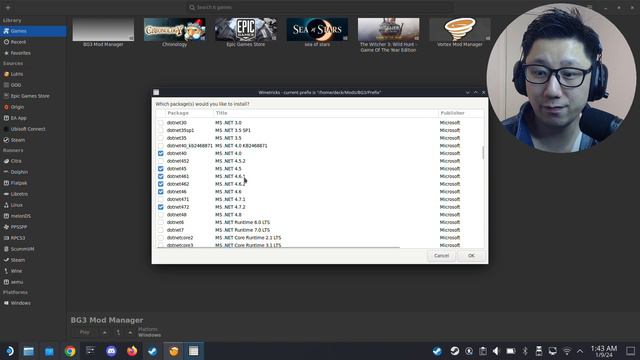Click the Winetricks vertical scrollbar handle

coord(483,153)
